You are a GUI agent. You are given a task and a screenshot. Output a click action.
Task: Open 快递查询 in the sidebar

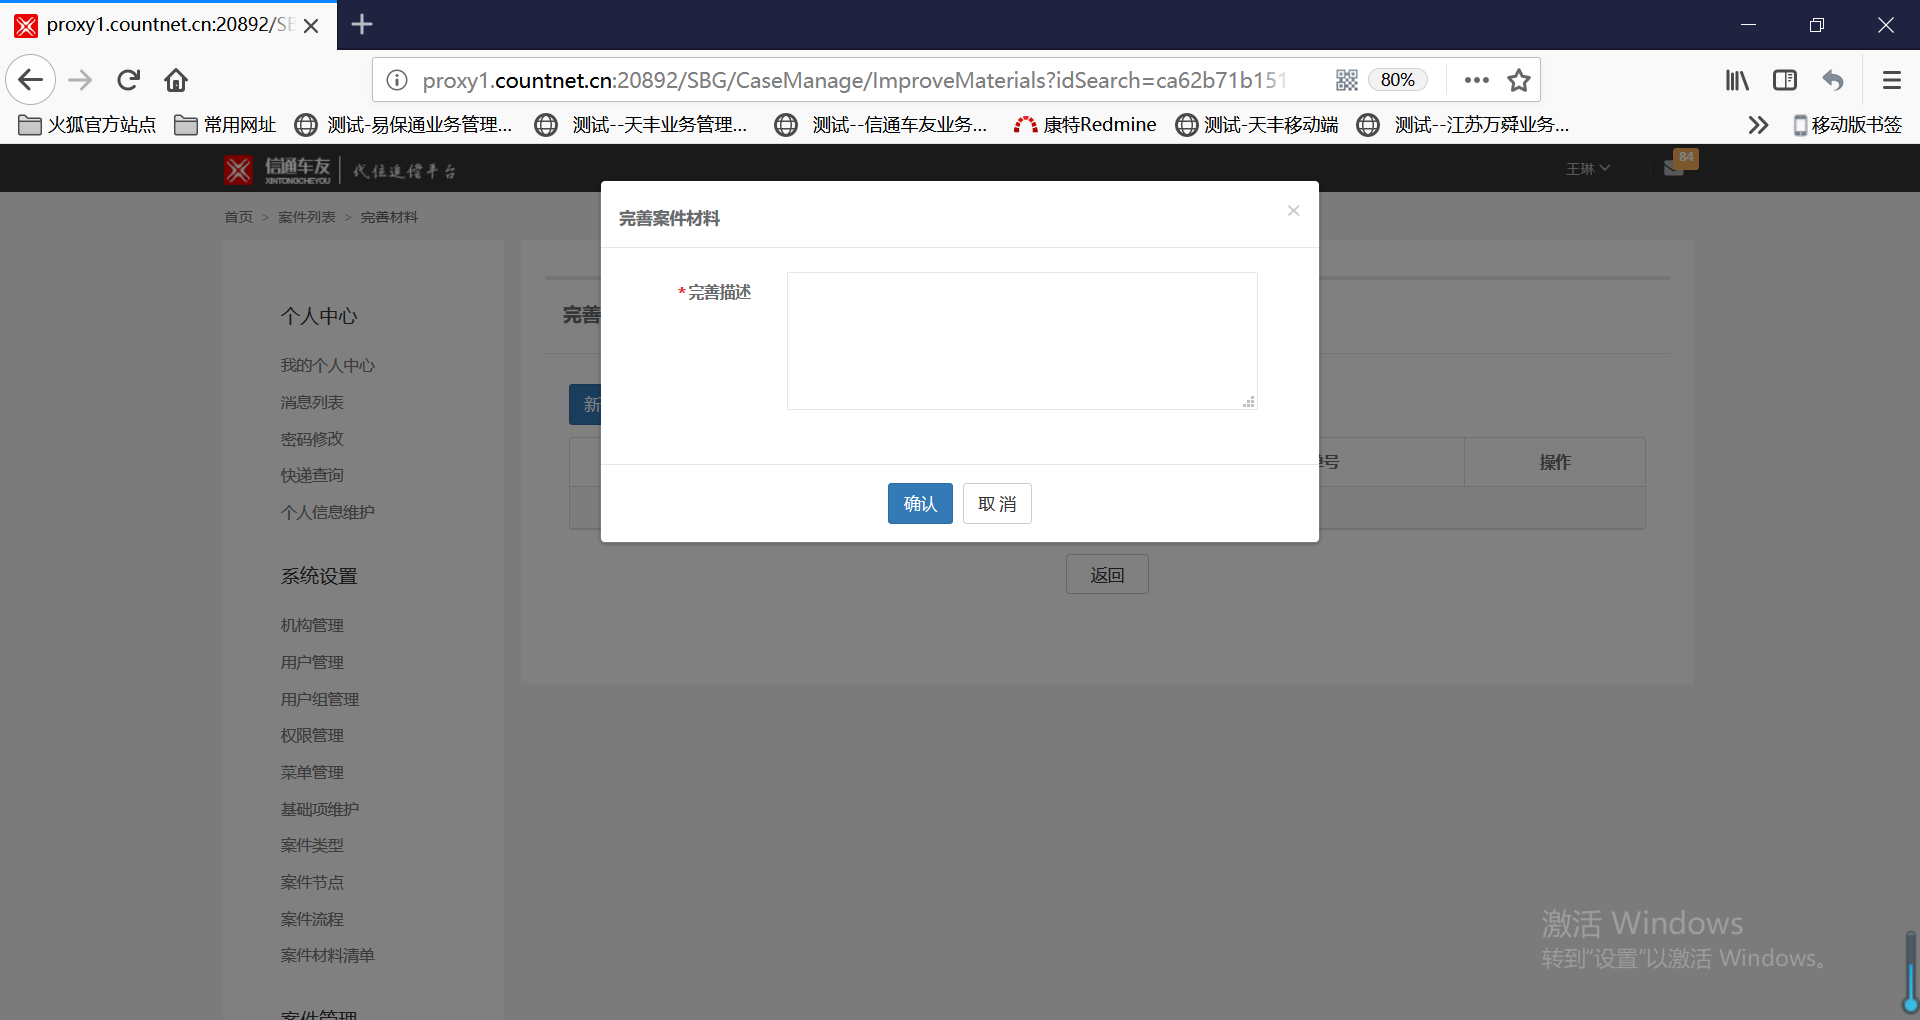[x=312, y=476]
